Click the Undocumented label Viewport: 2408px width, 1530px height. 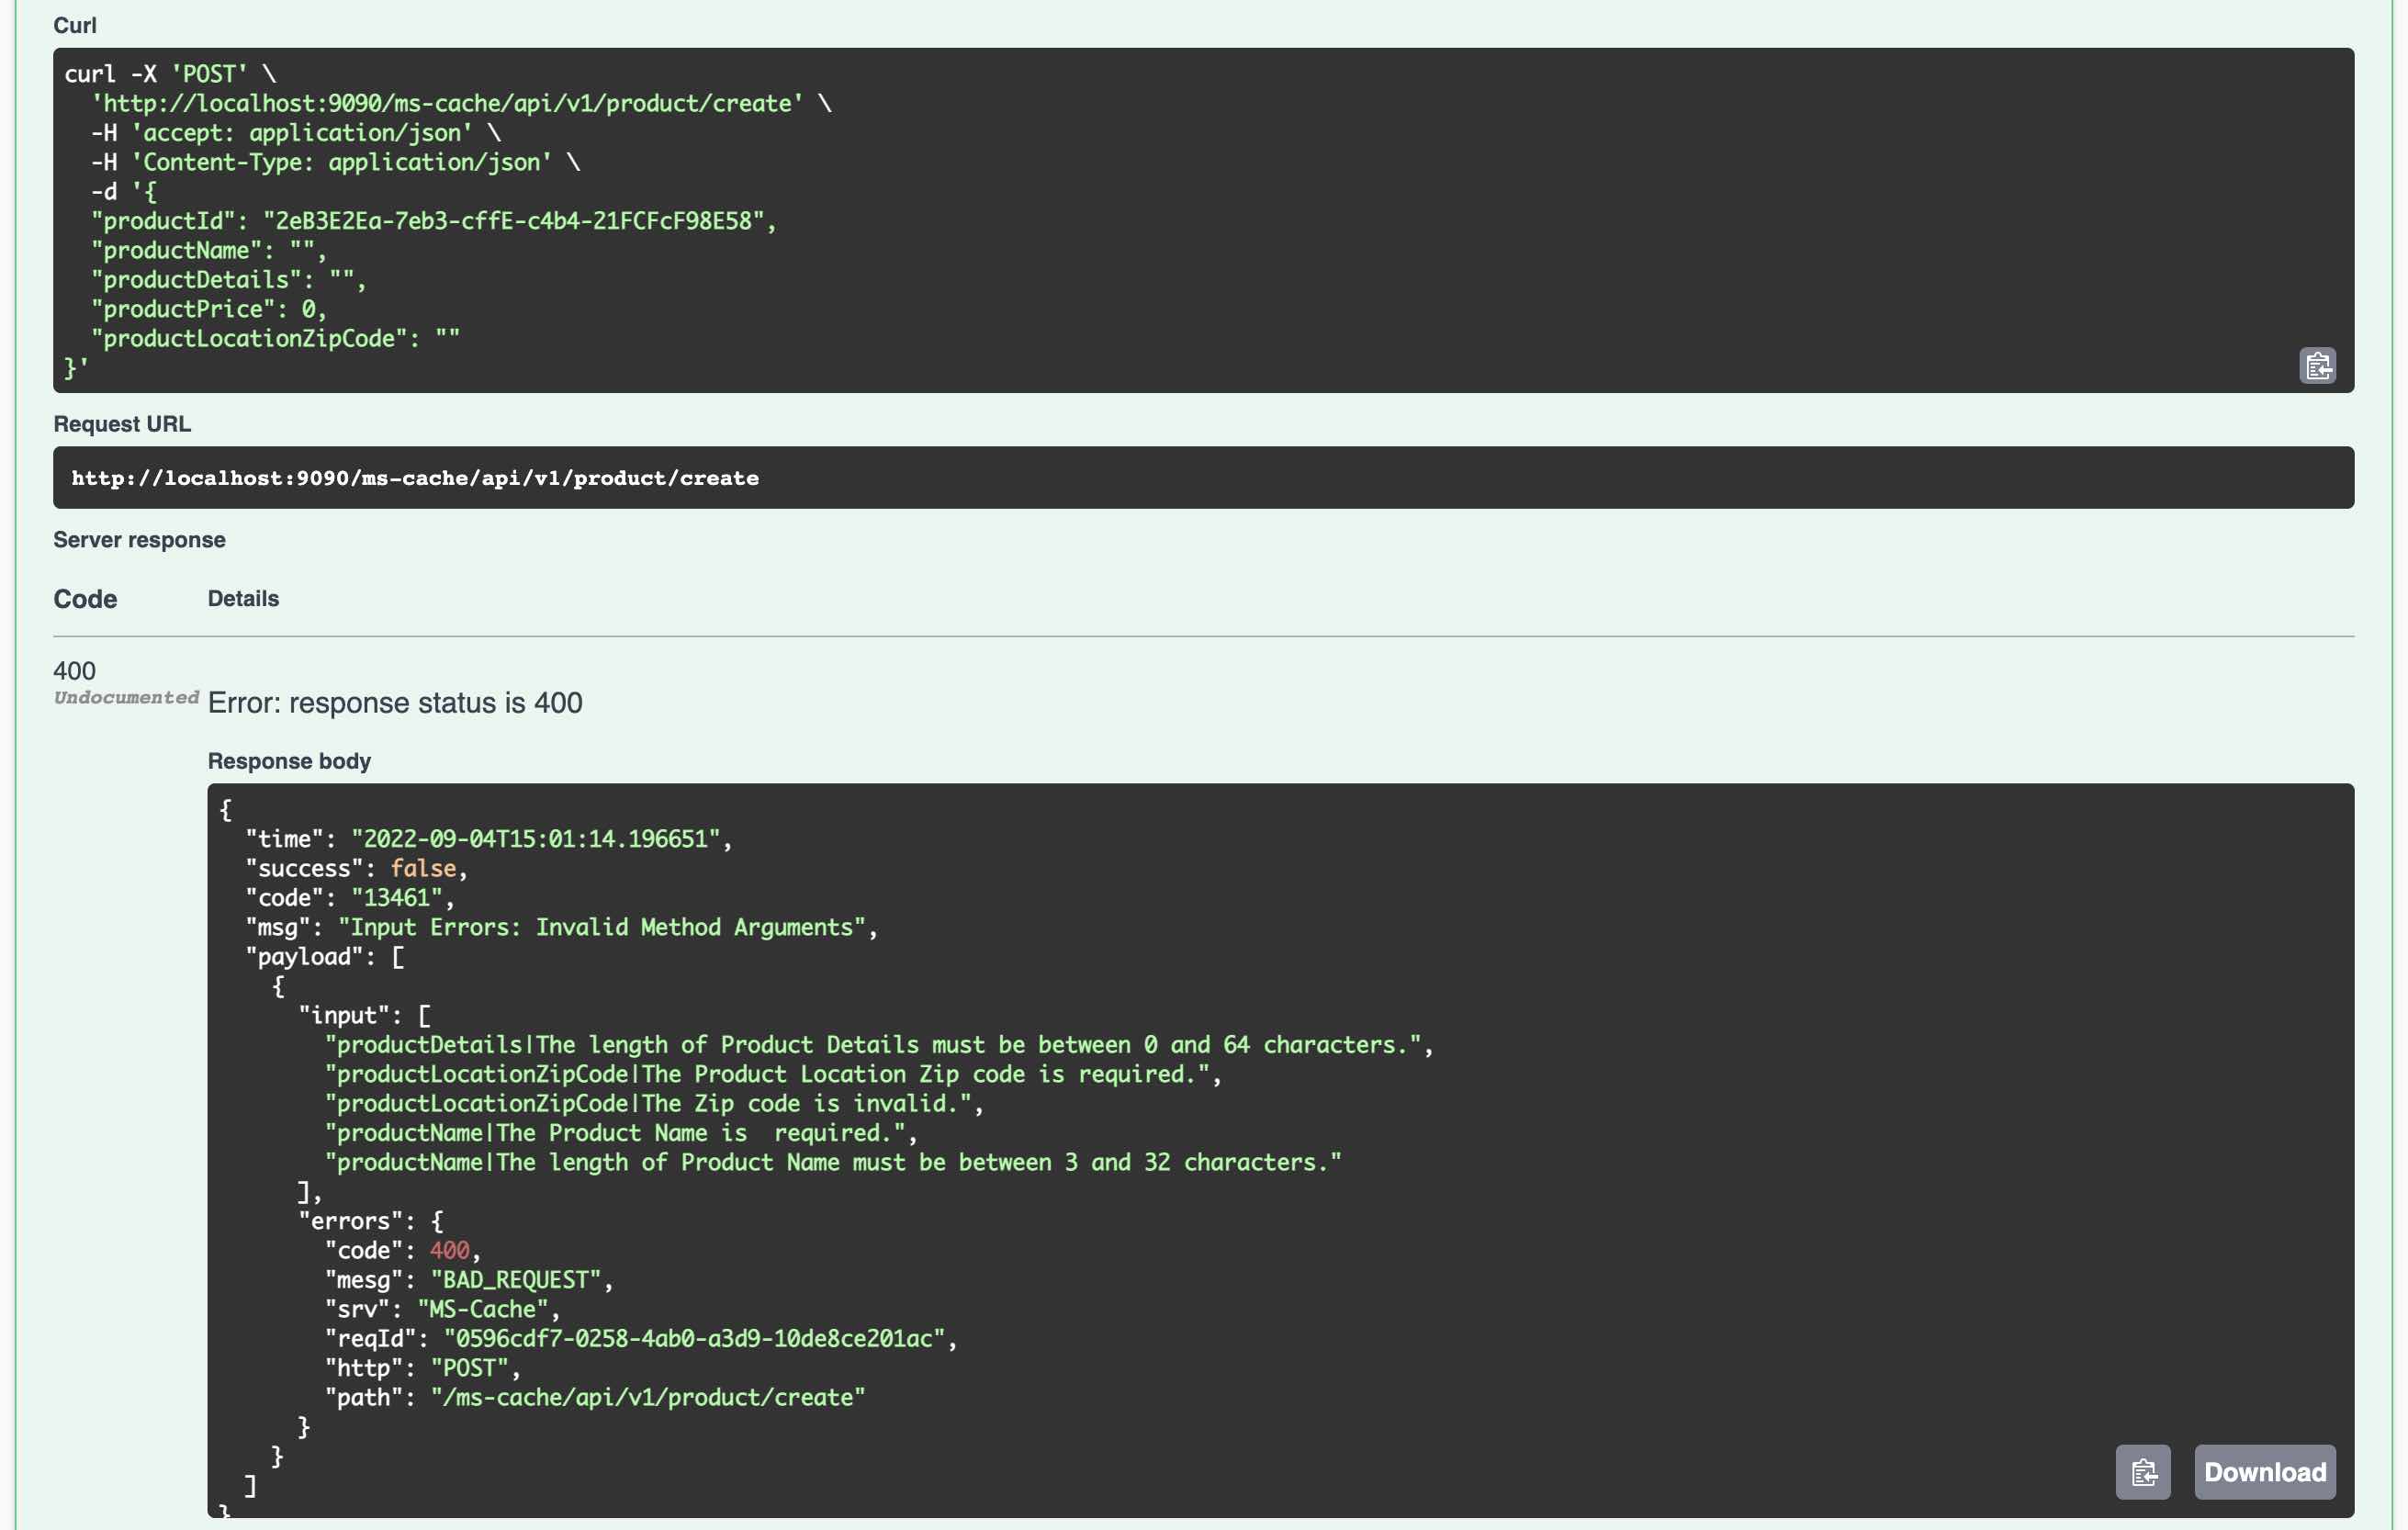(x=126, y=697)
